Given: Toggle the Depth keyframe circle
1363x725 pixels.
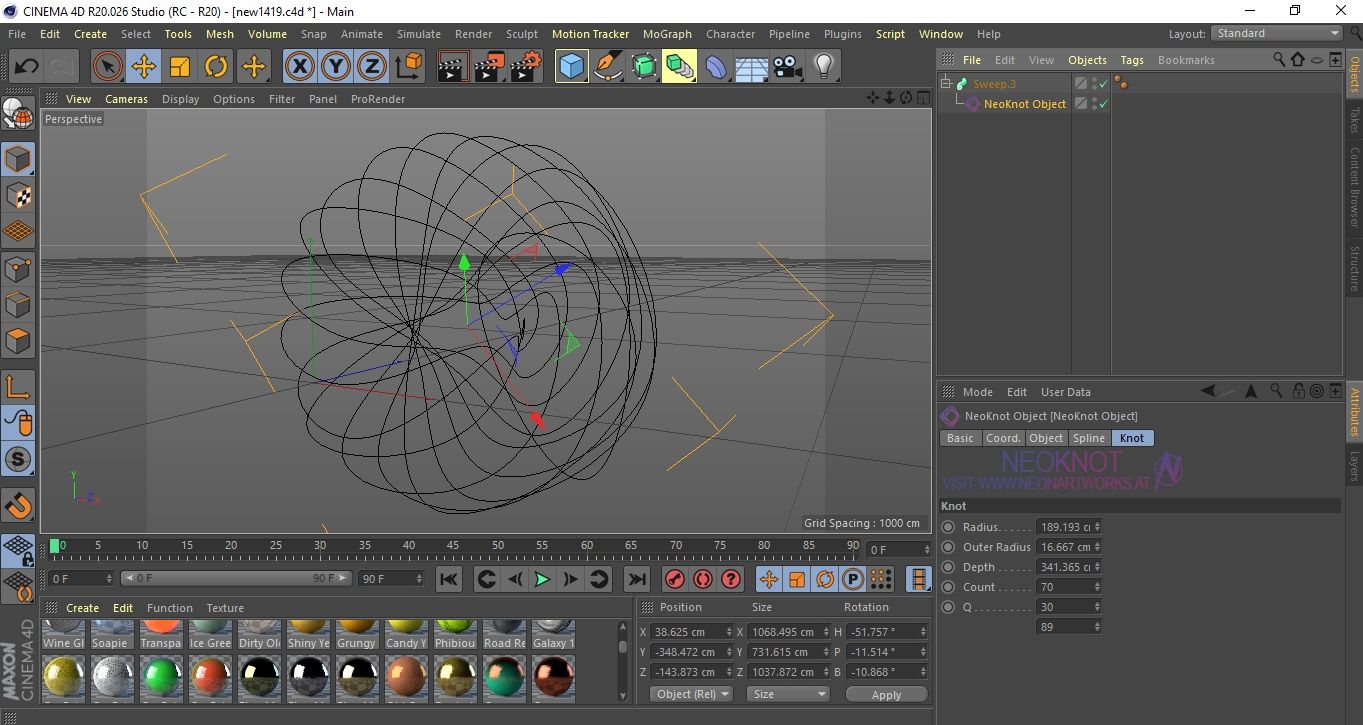Looking at the screenshot, I should 948,567.
